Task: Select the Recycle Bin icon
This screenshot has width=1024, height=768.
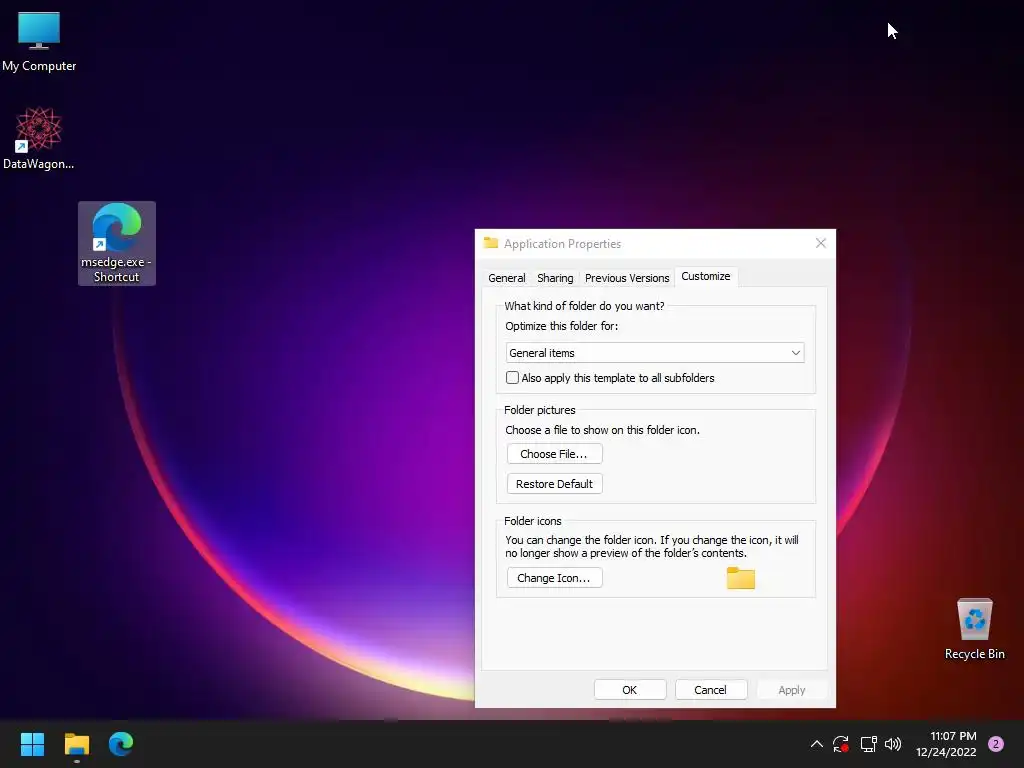Action: (974, 628)
